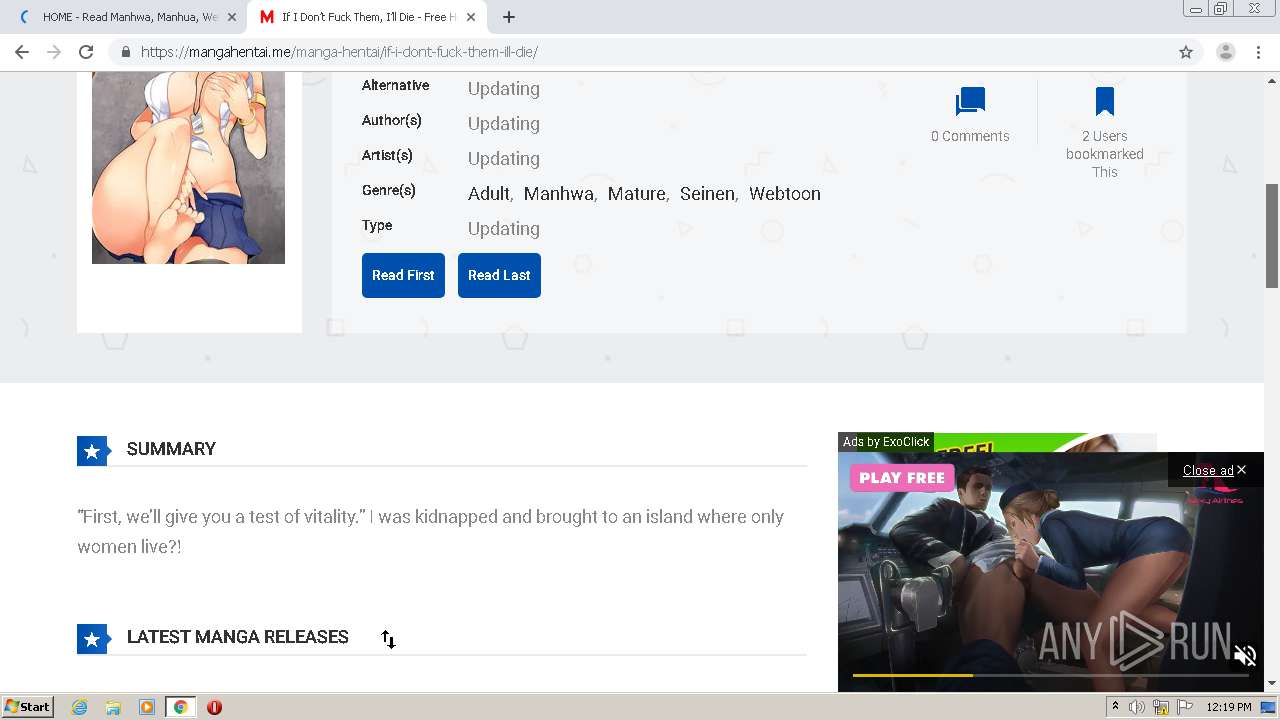Click the SUMMARY heading text
The height and width of the screenshot is (720, 1280).
point(171,449)
